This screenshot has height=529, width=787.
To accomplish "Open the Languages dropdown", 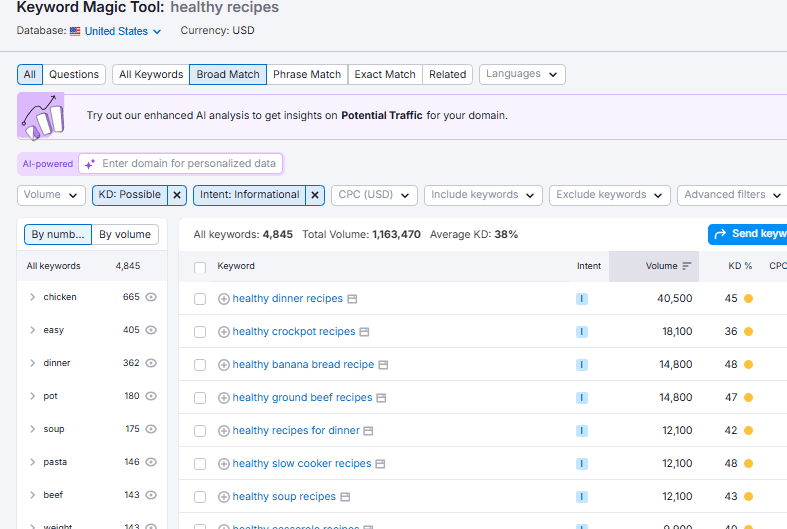I will (522, 74).
